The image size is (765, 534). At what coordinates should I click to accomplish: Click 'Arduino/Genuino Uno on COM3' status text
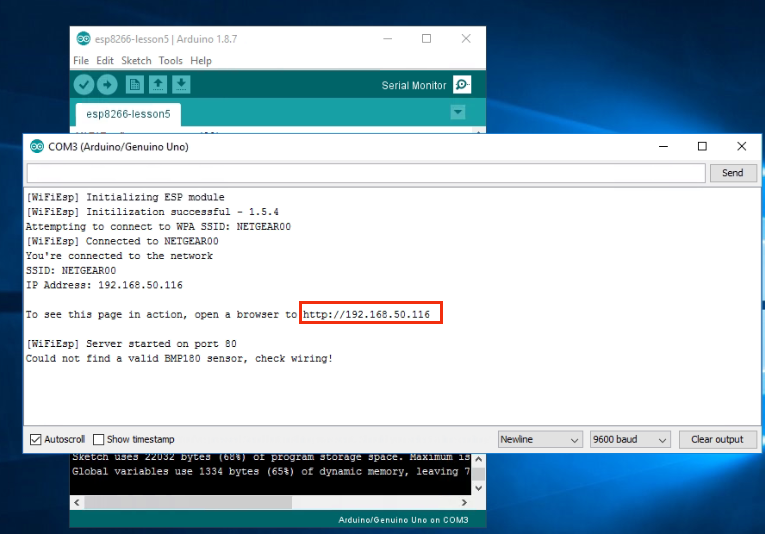[x=403, y=520]
